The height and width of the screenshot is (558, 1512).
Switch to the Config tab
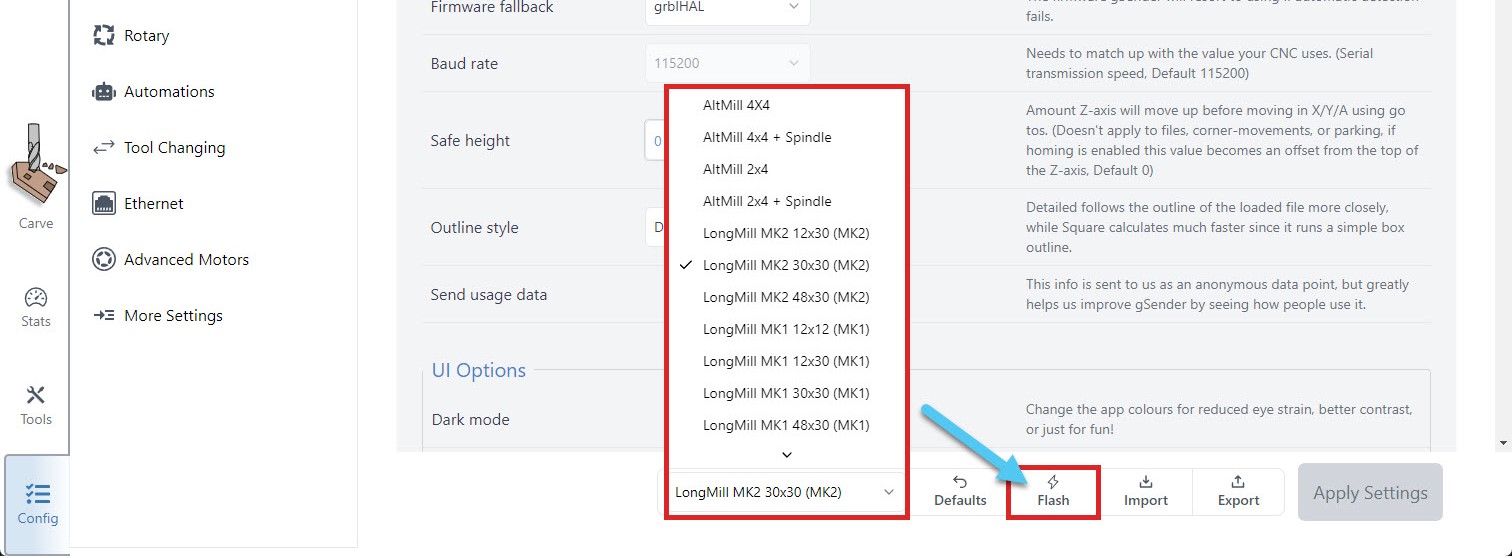click(37, 504)
